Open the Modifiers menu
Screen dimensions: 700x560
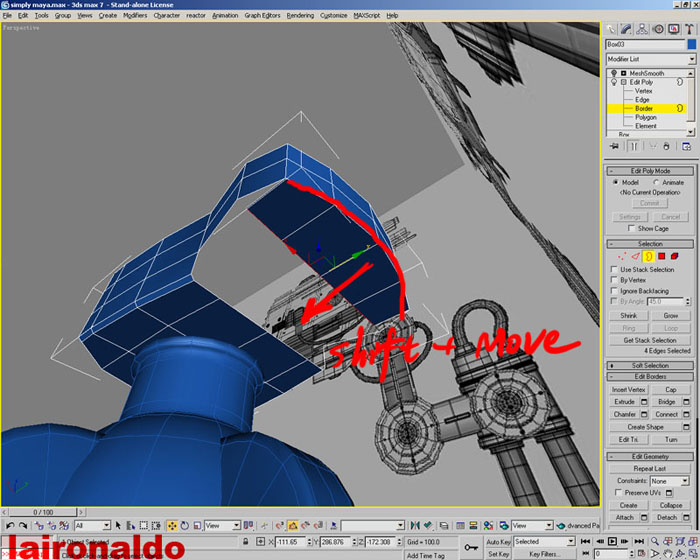pyautogui.click(x=135, y=16)
